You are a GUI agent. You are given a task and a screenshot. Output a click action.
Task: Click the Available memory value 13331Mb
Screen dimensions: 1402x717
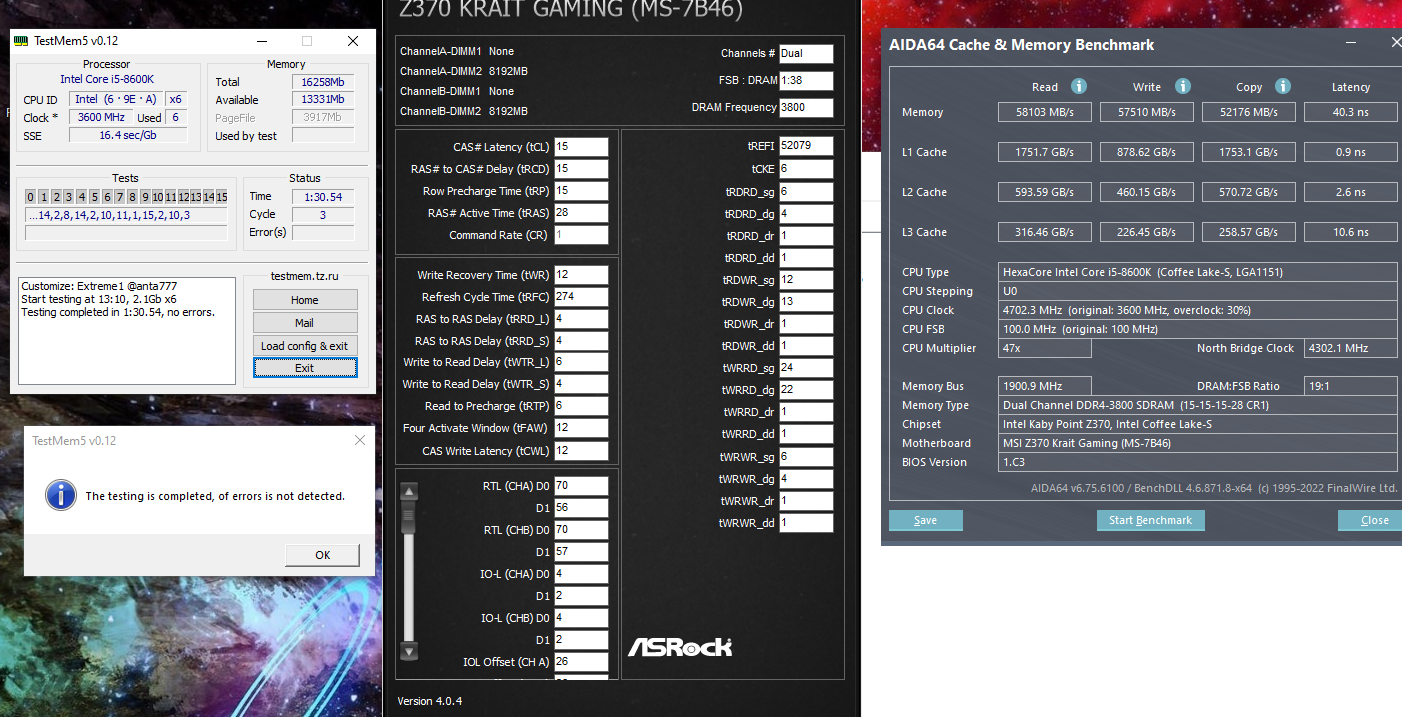point(323,100)
